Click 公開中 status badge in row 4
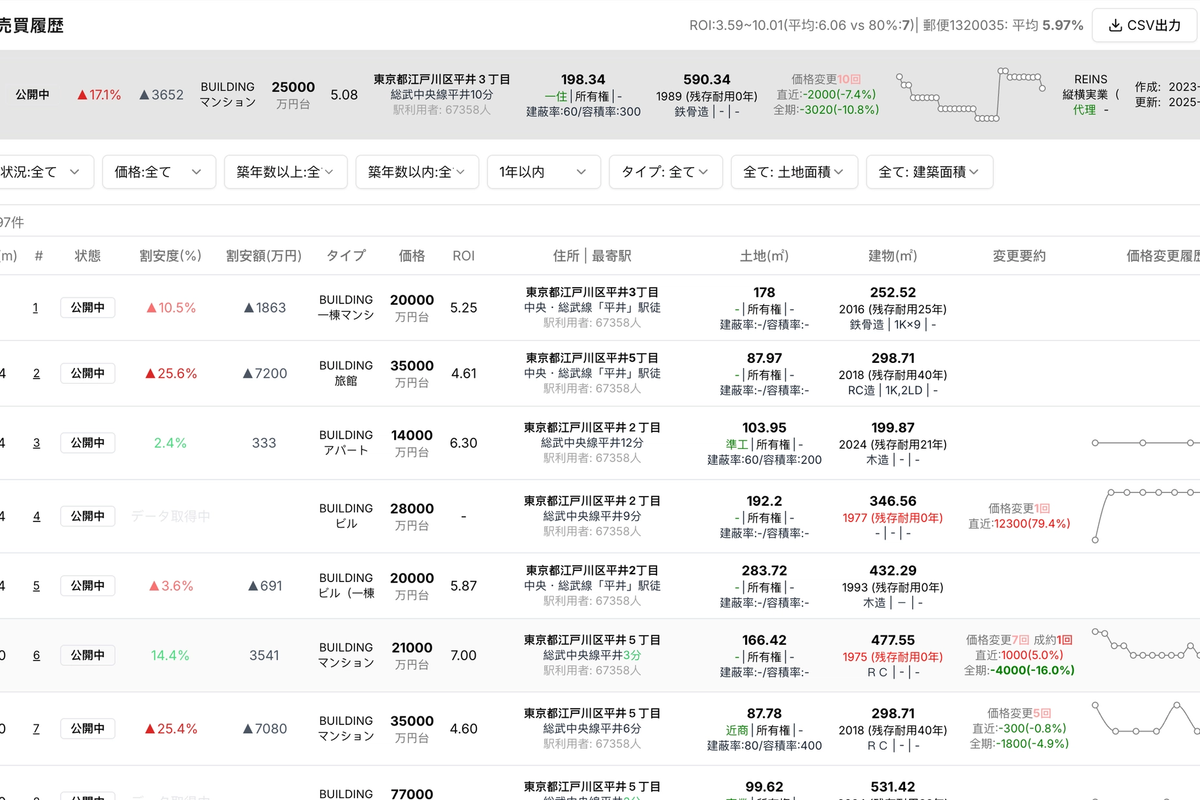The height and width of the screenshot is (800, 1200). coord(87,516)
